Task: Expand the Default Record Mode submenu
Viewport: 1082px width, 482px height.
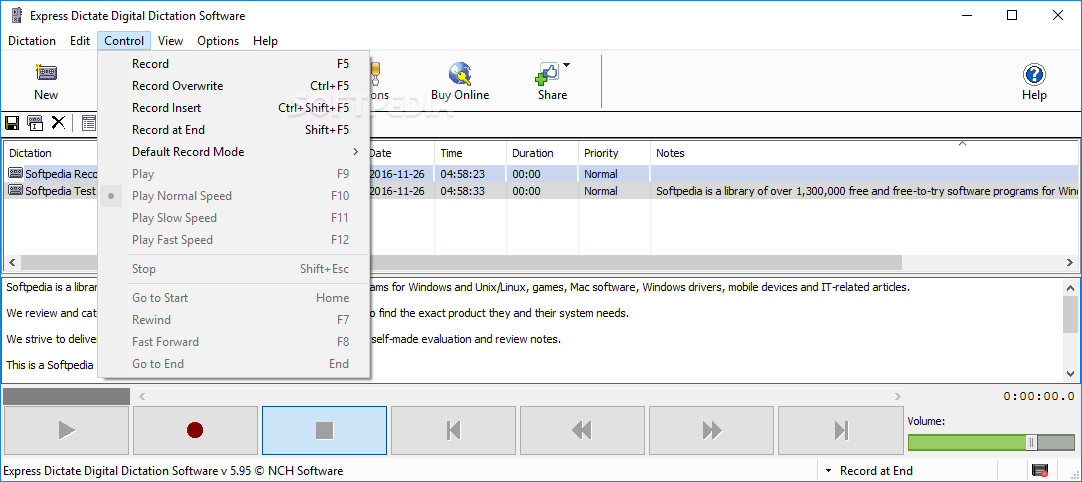Action: tap(234, 152)
